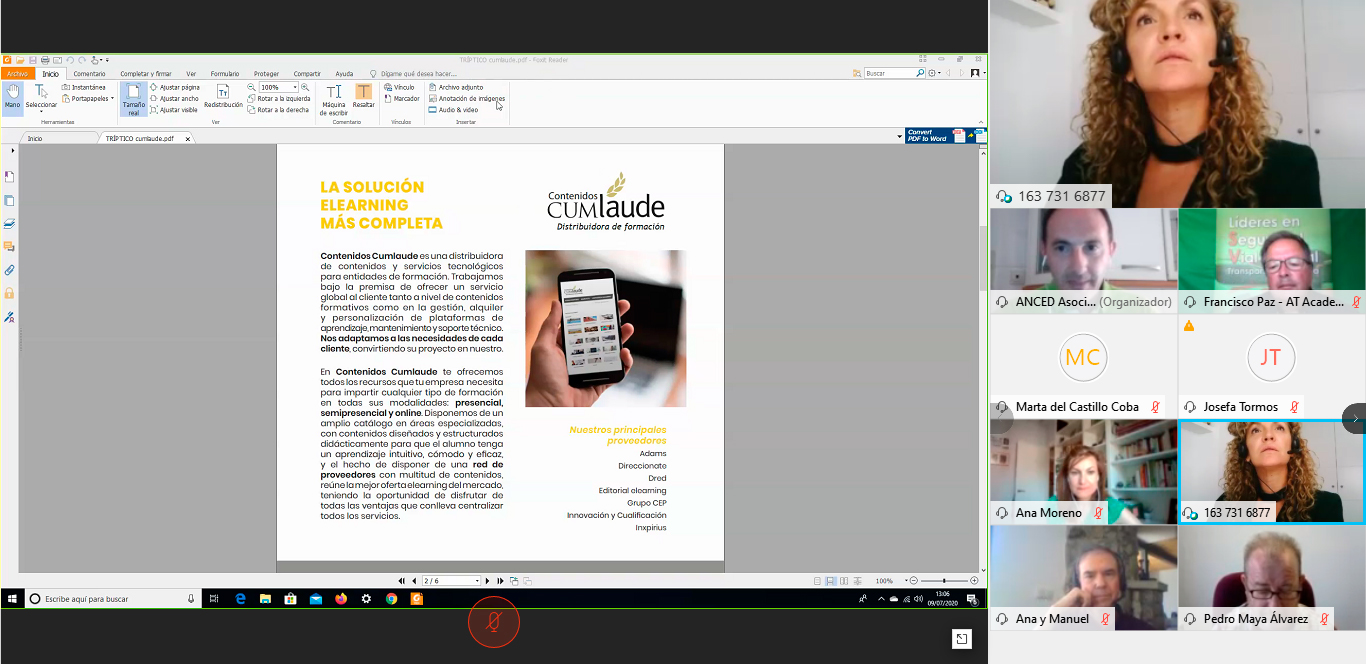1366x664 pixels.
Task: Switch to Completar y firmar tab
Action: click(x=146, y=73)
